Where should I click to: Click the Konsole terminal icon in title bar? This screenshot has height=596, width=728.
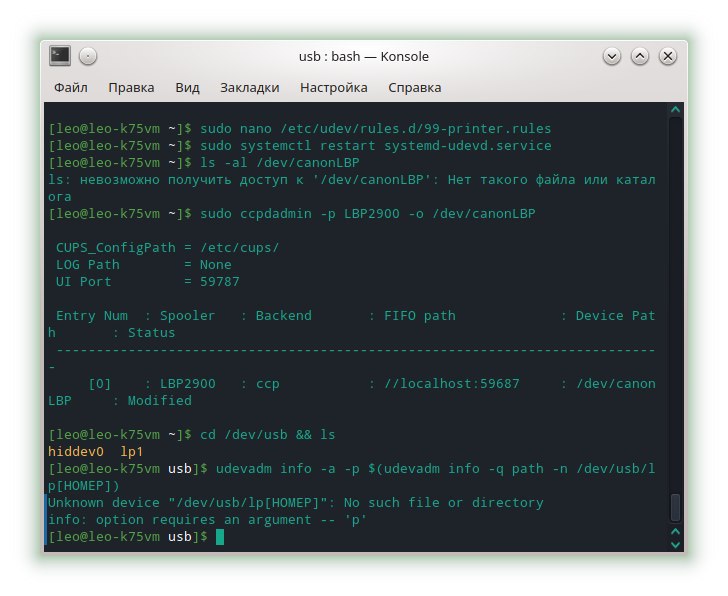point(60,56)
